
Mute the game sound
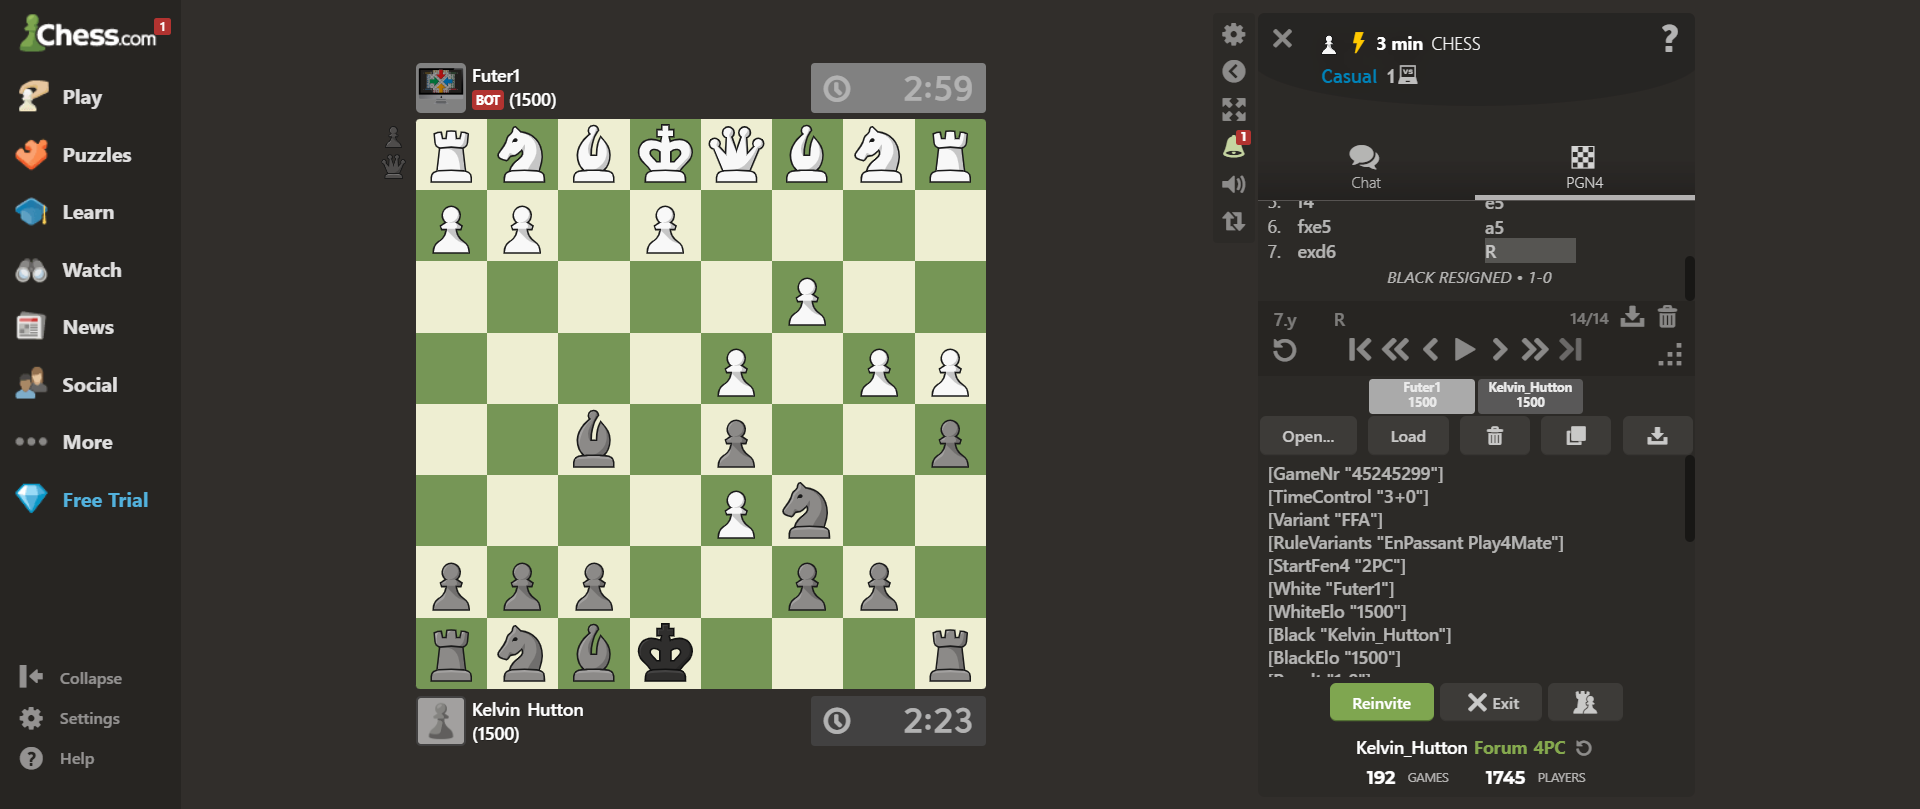tap(1234, 184)
